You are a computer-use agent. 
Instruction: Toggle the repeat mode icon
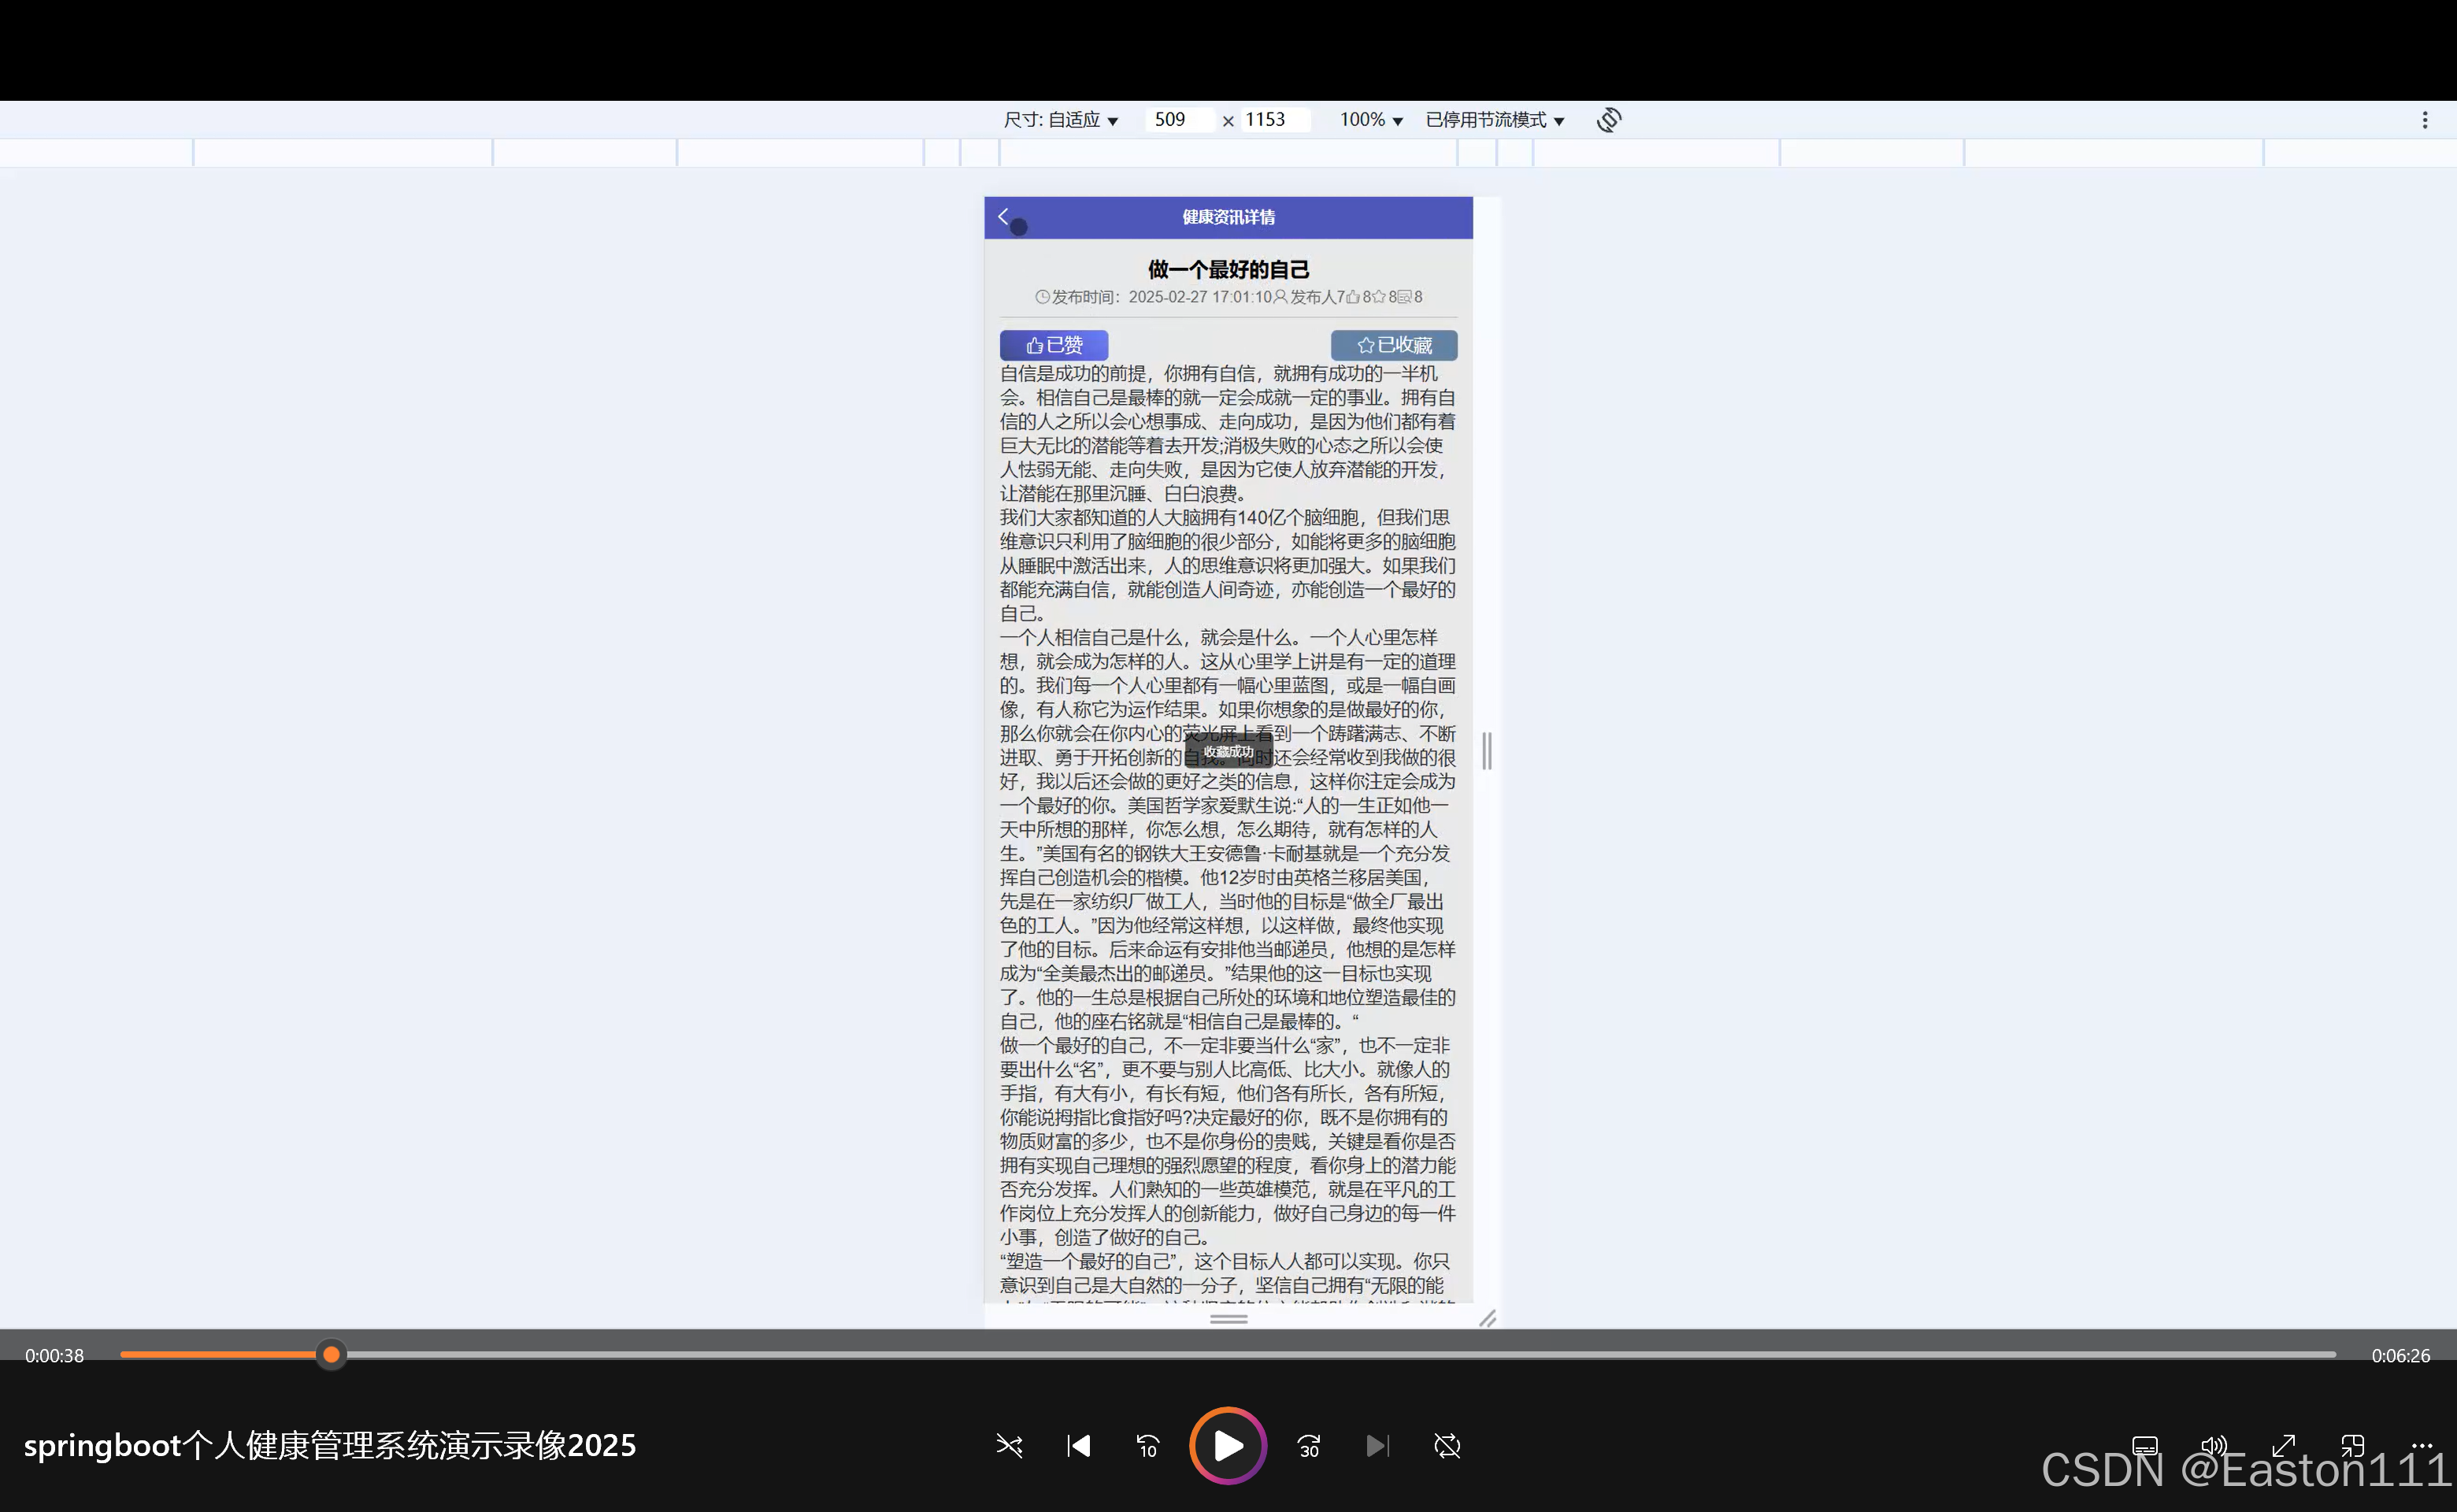click(x=1447, y=1445)
